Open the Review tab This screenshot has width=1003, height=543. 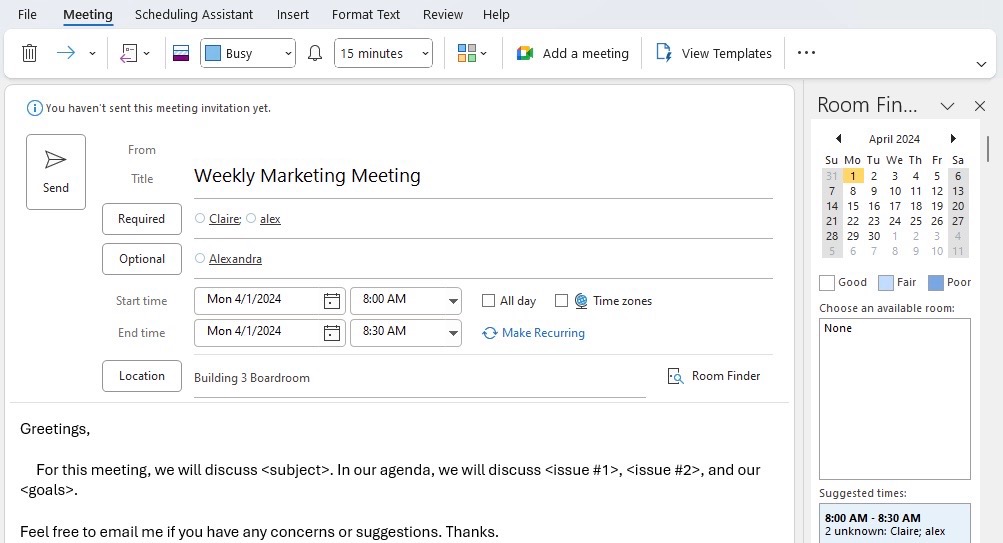pyautogui.click(x=443, y=14)
